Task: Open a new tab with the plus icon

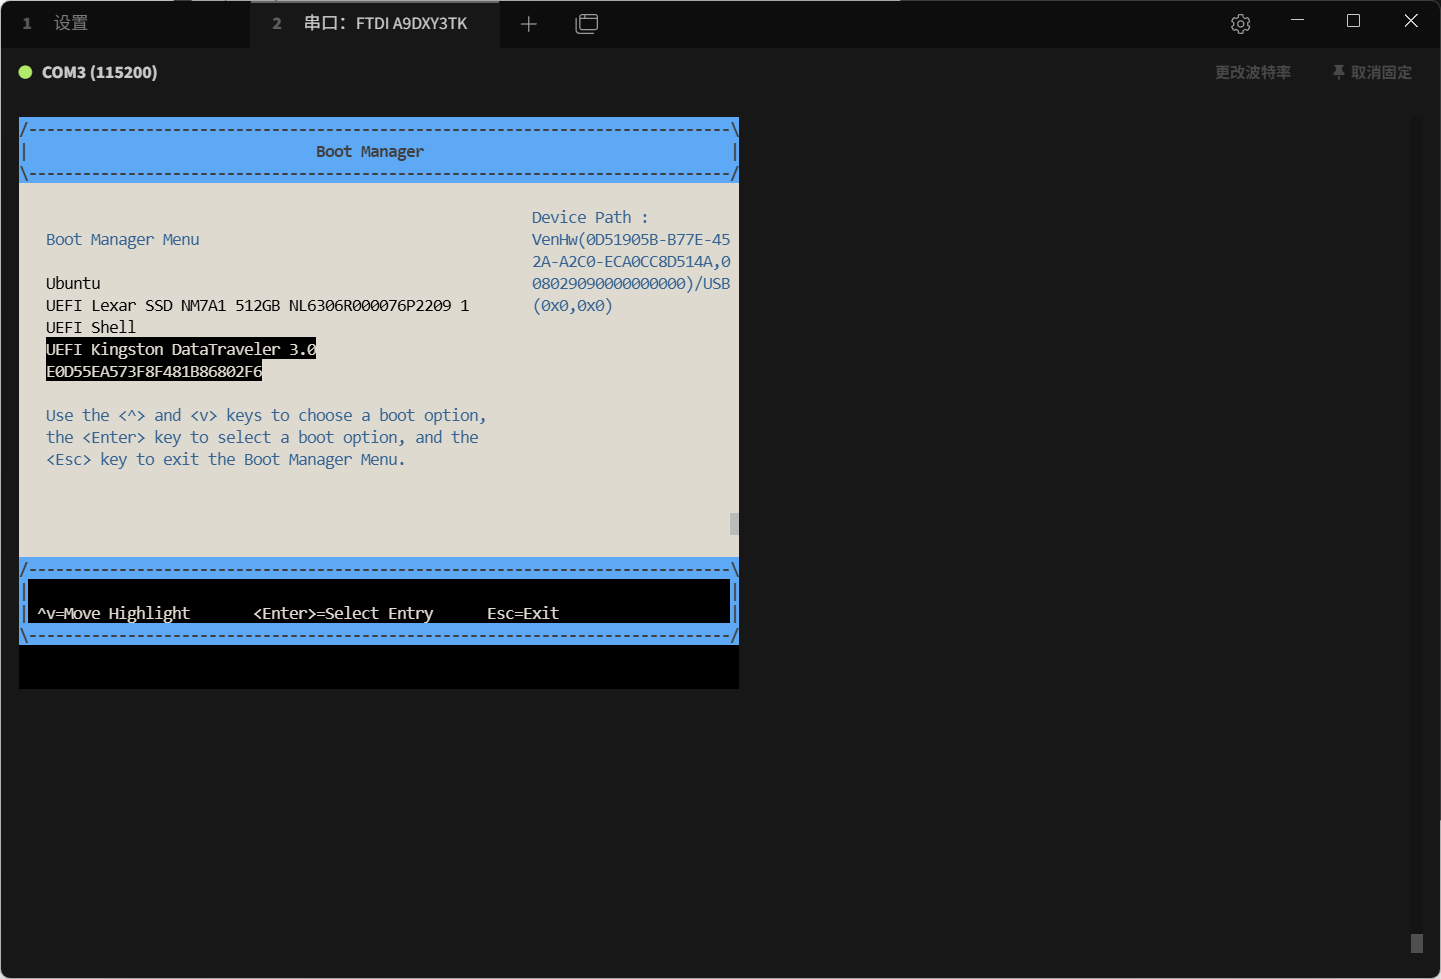Action: [x=529, y=24]
